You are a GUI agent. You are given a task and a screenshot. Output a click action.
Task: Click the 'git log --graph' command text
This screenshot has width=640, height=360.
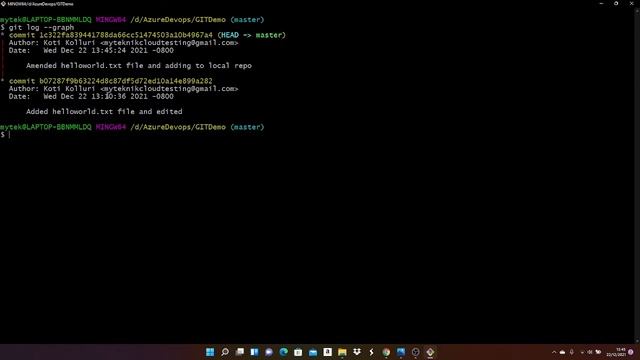click(x=41, y=27)
